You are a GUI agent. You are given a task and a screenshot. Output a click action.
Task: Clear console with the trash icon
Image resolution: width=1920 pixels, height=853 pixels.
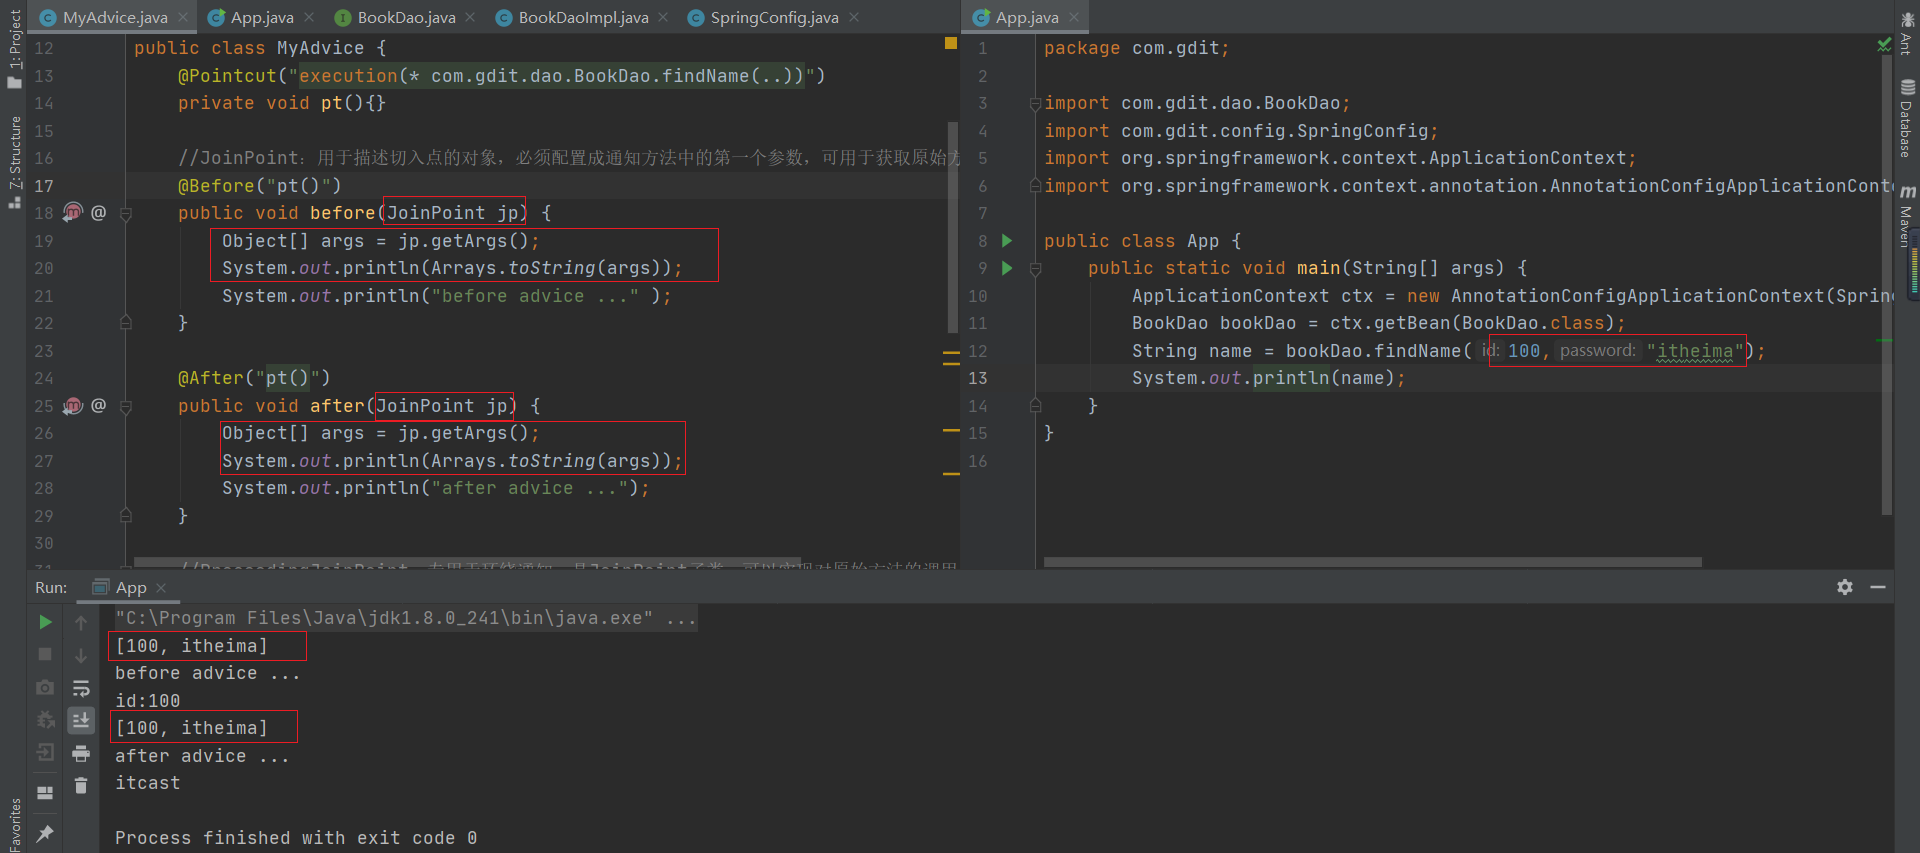(x=81, y=786)
